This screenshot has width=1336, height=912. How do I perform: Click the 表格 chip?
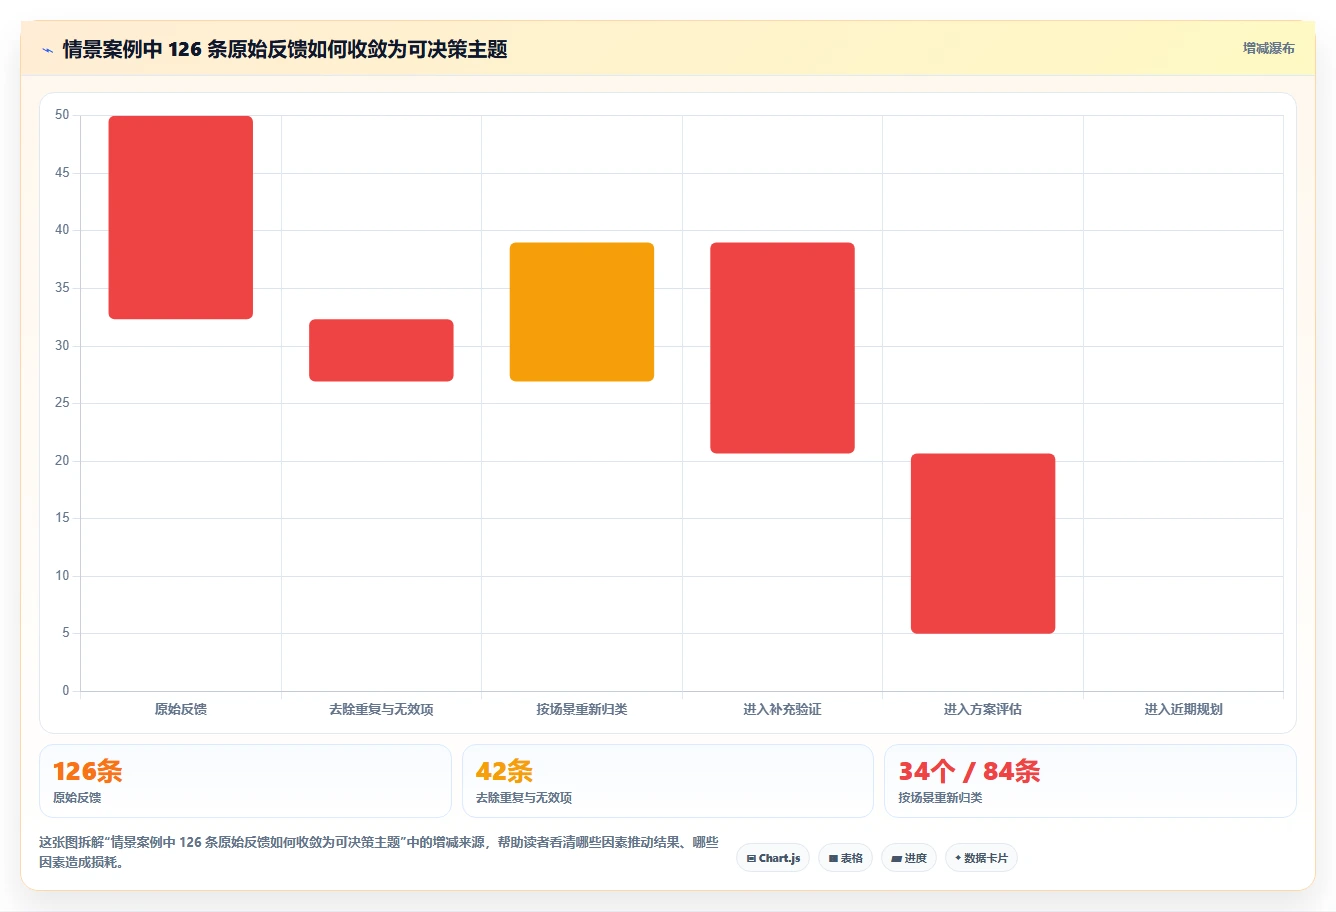845,858
